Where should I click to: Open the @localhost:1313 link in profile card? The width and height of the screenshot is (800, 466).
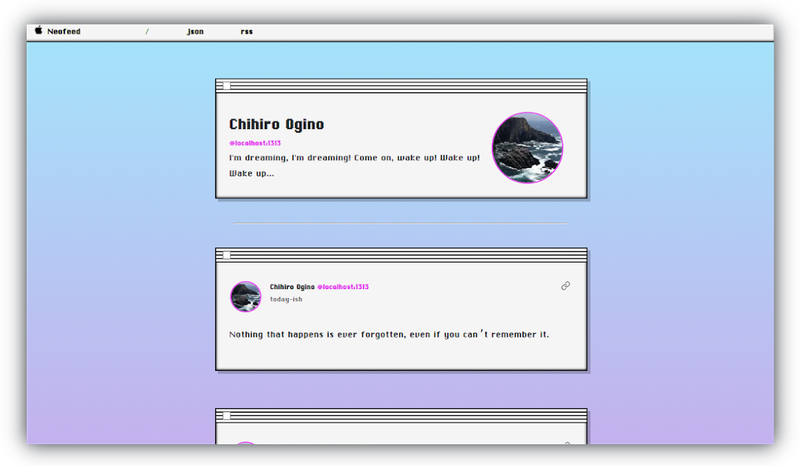[x=255, y=143]
